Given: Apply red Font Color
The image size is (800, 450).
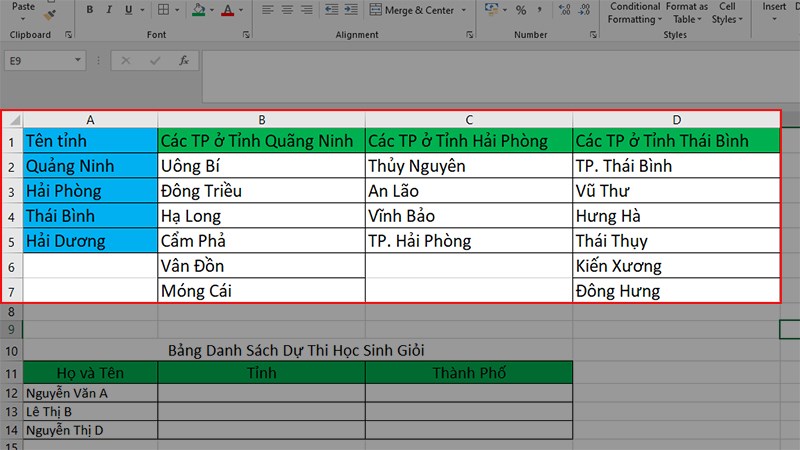Looking at the screenshot, I should [x=228, y=10].
